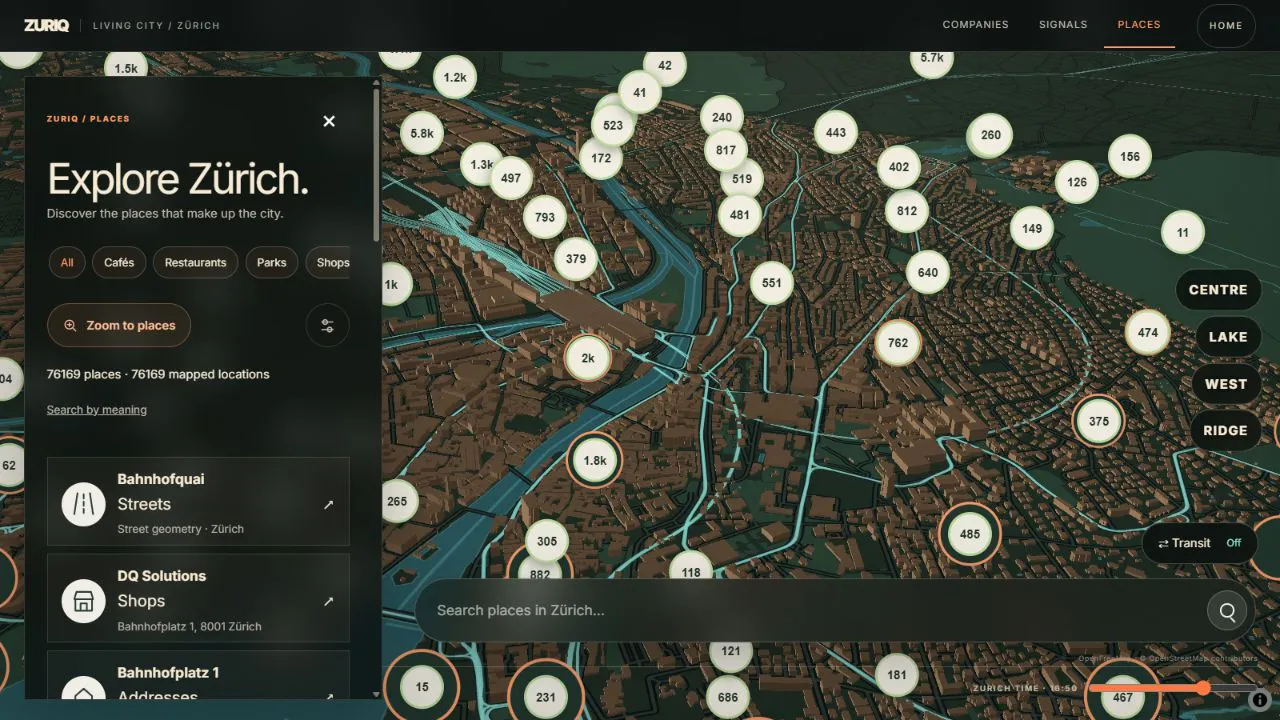Screen dimensions: 1280x720
Task: Select the 640 cluster marker
Action: 928,272
